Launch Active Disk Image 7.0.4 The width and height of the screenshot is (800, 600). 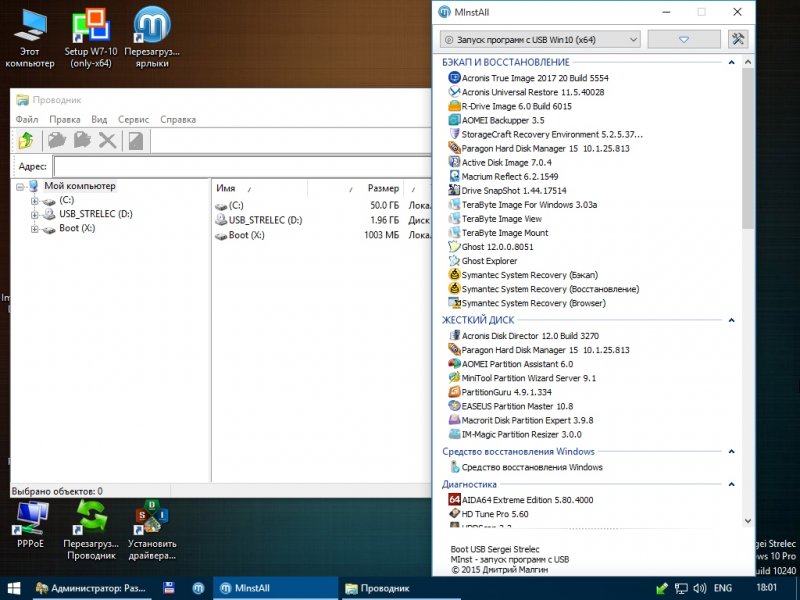click(499, 162)
